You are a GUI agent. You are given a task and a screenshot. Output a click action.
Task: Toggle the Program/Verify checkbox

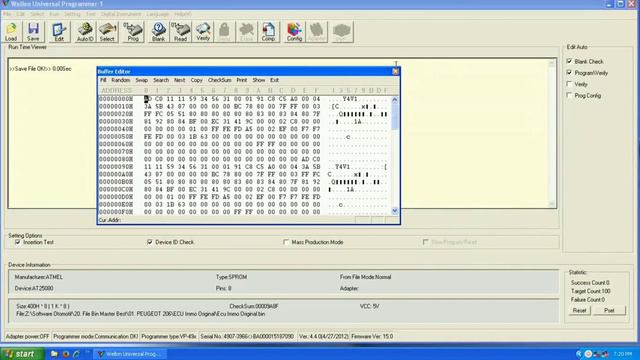pos(569,73)
